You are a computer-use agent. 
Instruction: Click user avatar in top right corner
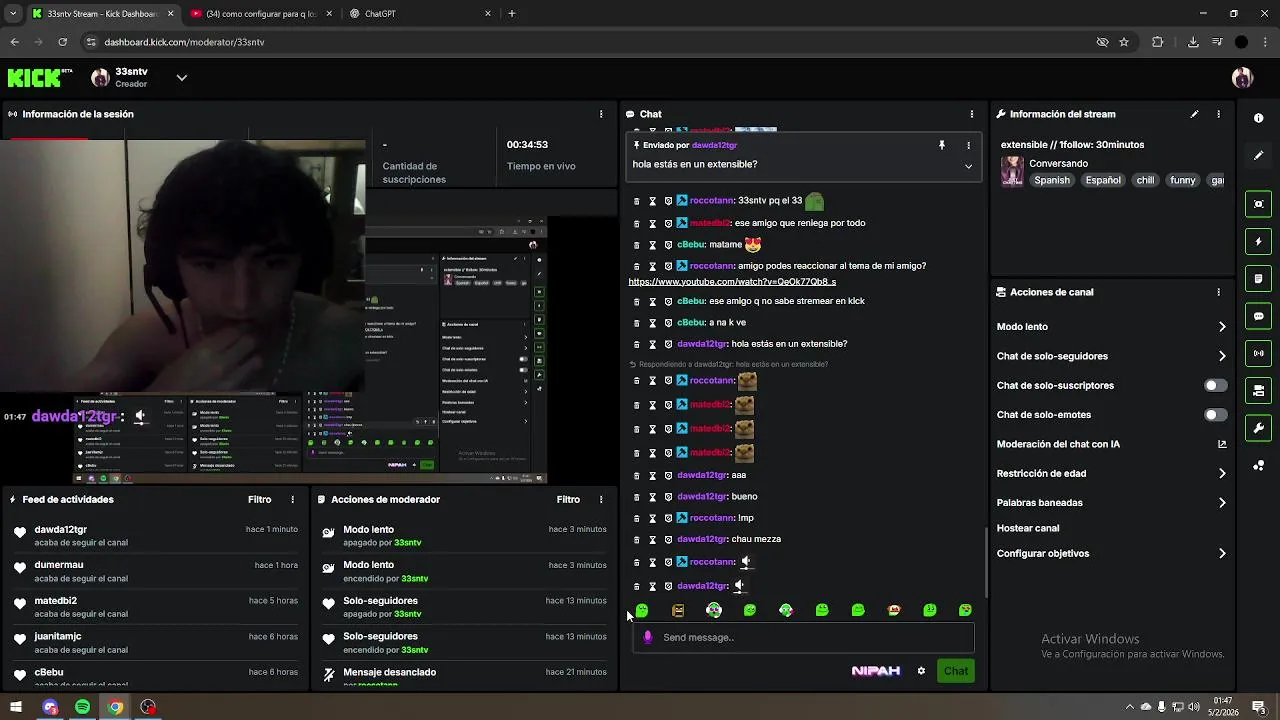tap(1242, 78)
